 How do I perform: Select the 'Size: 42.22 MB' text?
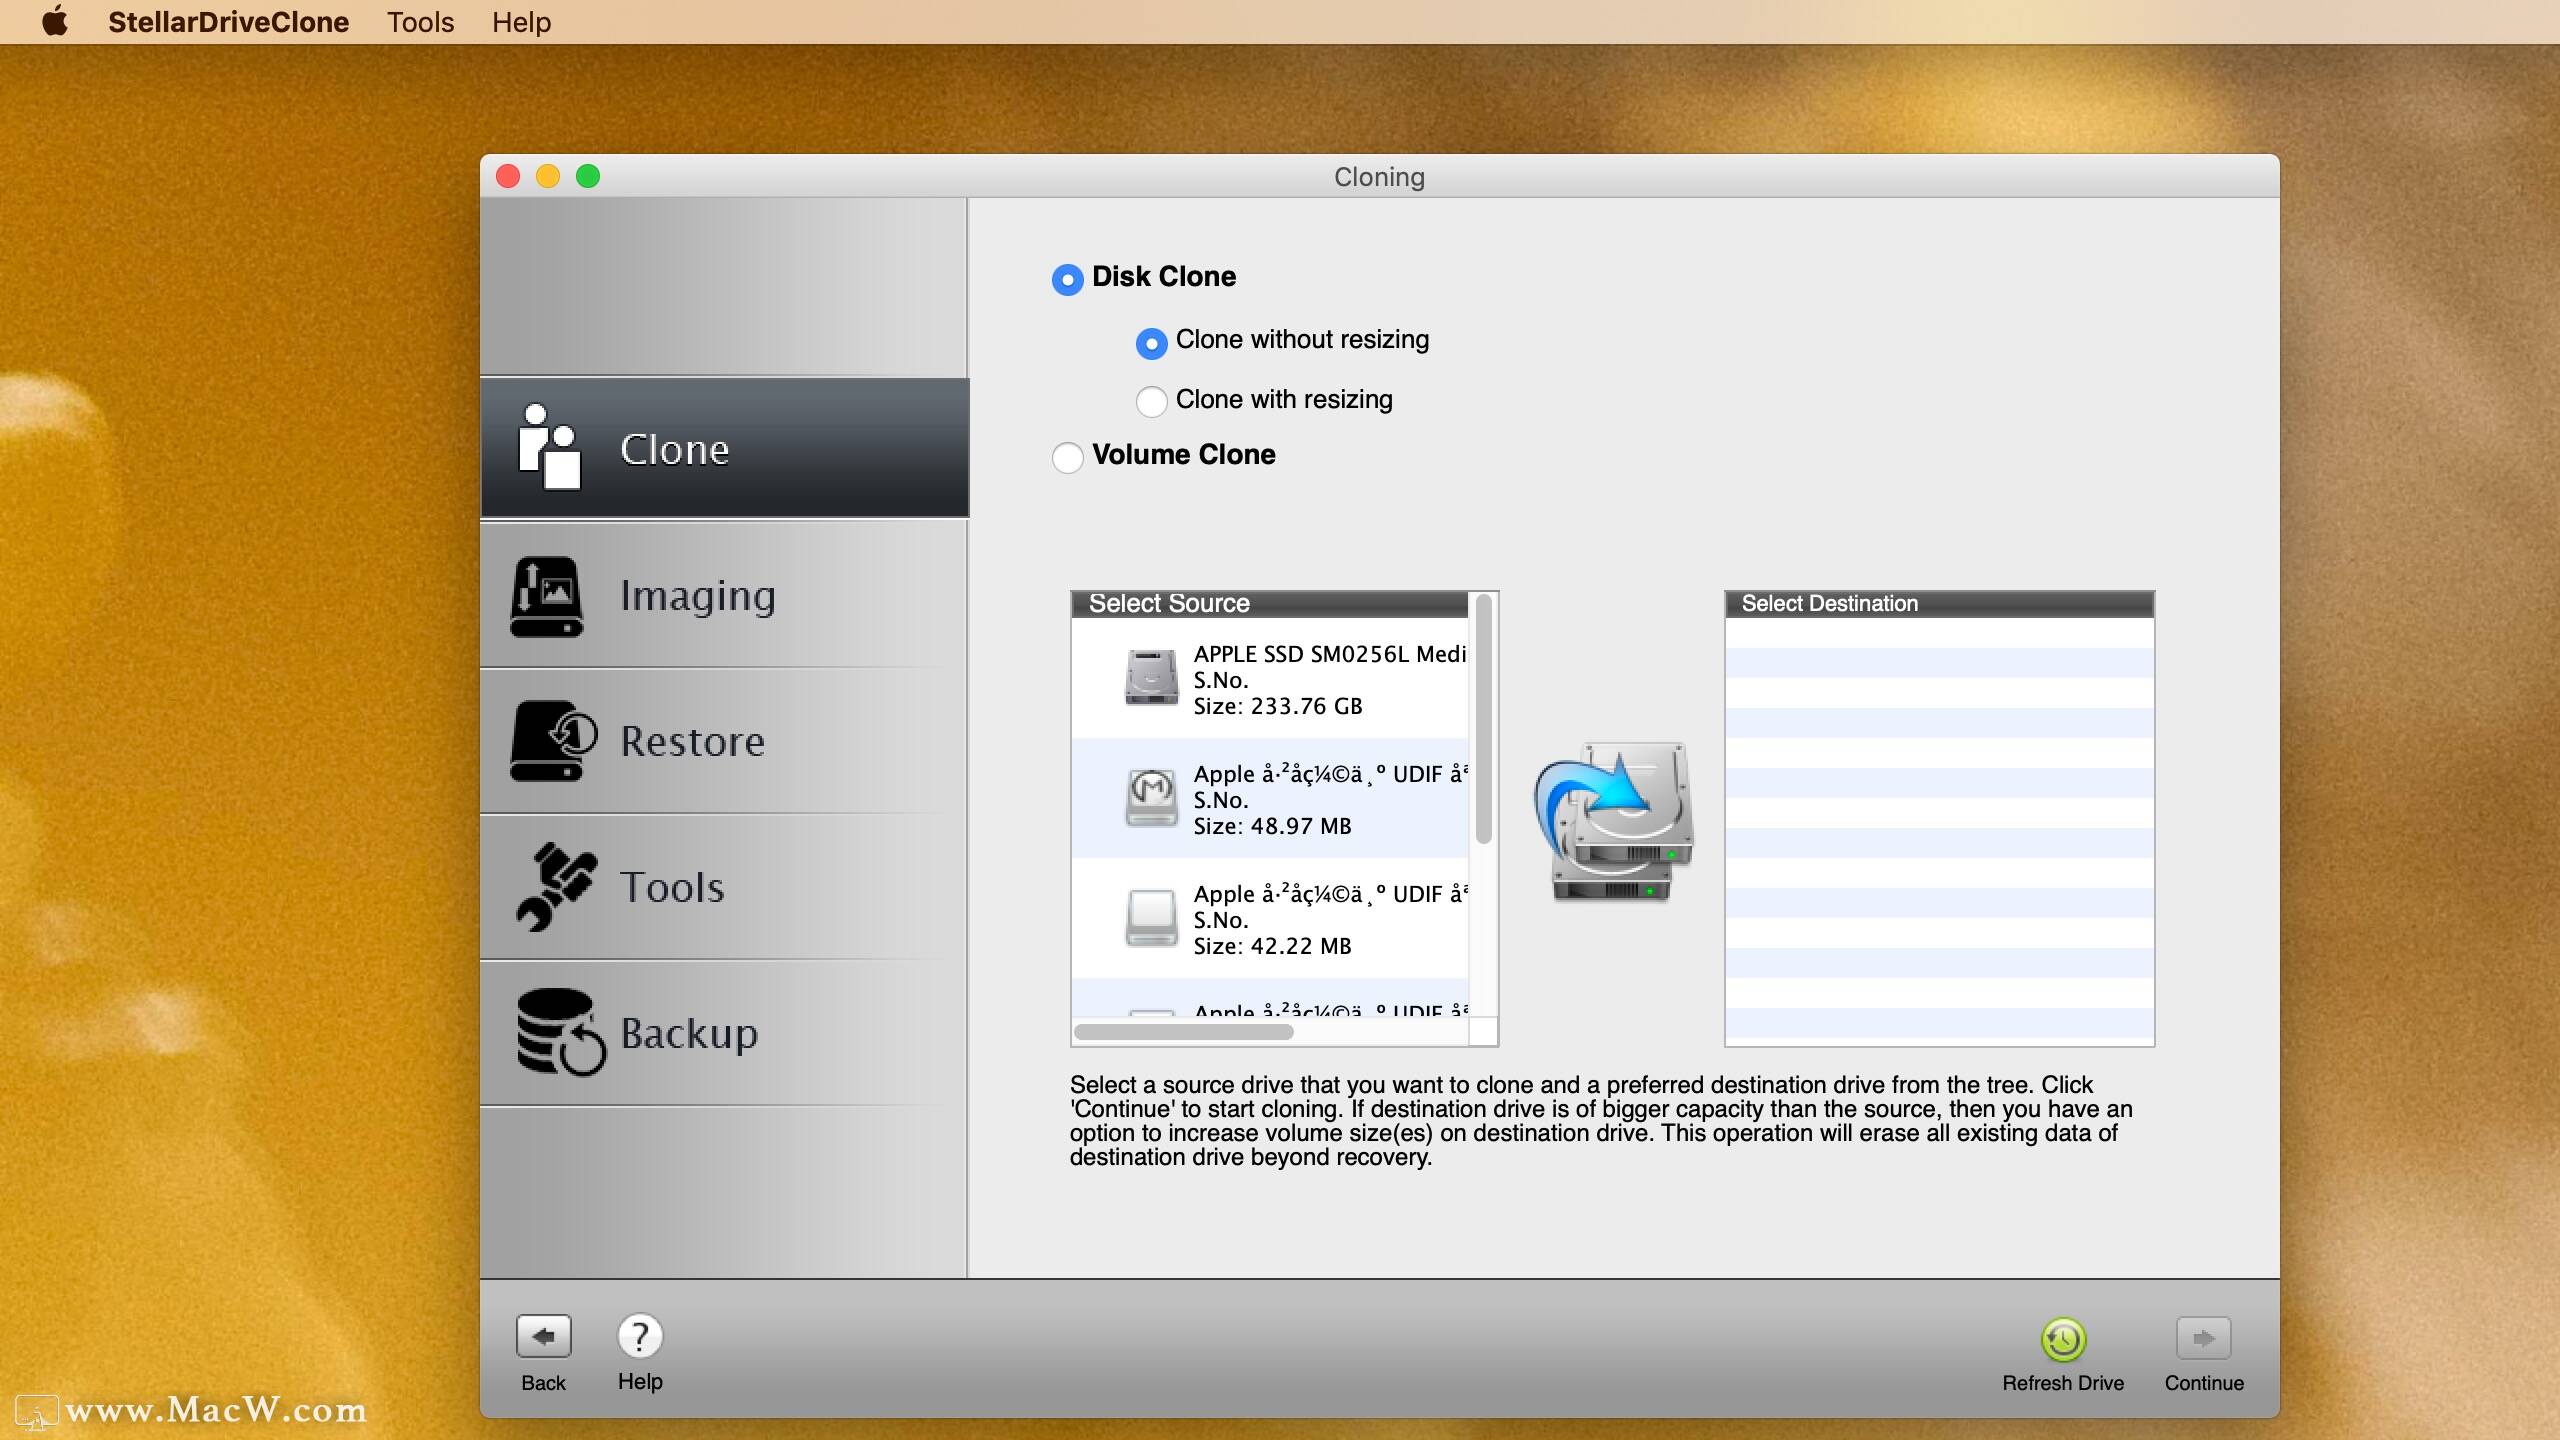[x=1272, y=947]
